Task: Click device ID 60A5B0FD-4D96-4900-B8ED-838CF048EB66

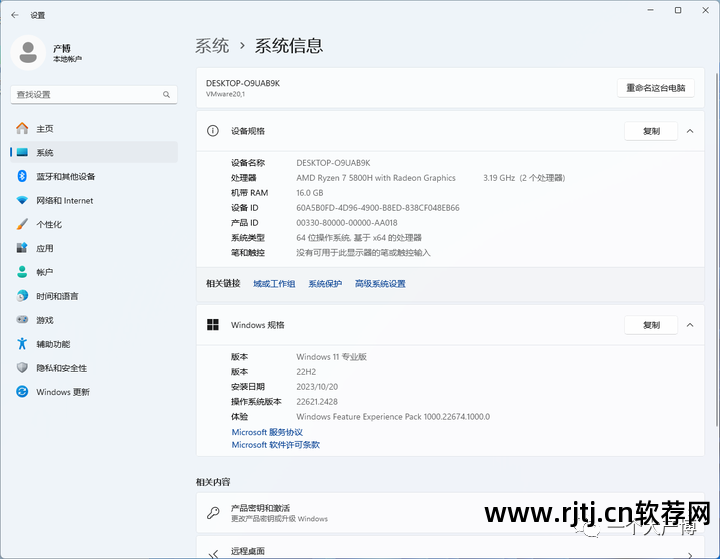Action: pos(378,208)
